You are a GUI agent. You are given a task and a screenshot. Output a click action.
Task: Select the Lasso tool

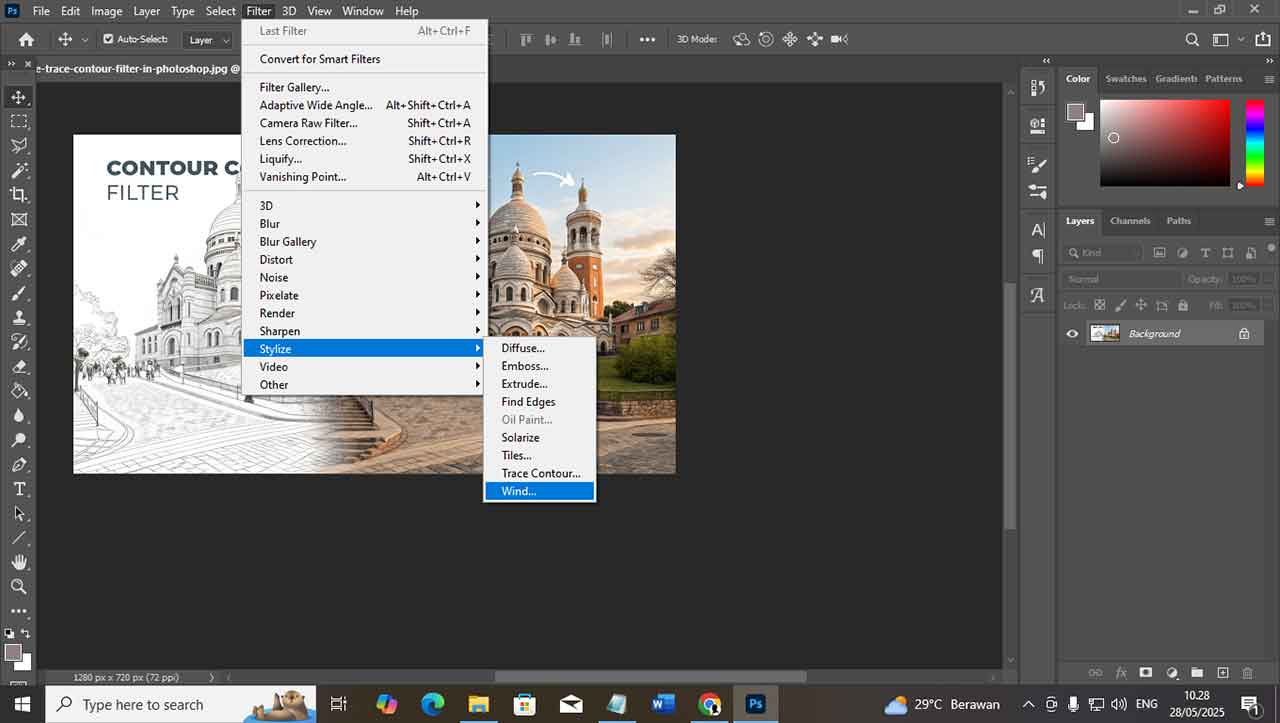coord(19,146)
